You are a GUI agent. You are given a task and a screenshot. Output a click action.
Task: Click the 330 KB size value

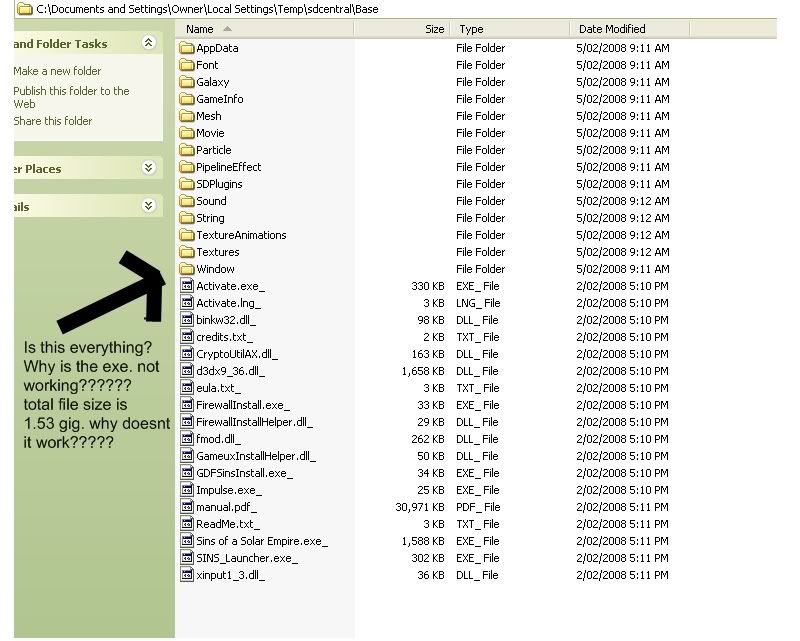pos(428,286)
